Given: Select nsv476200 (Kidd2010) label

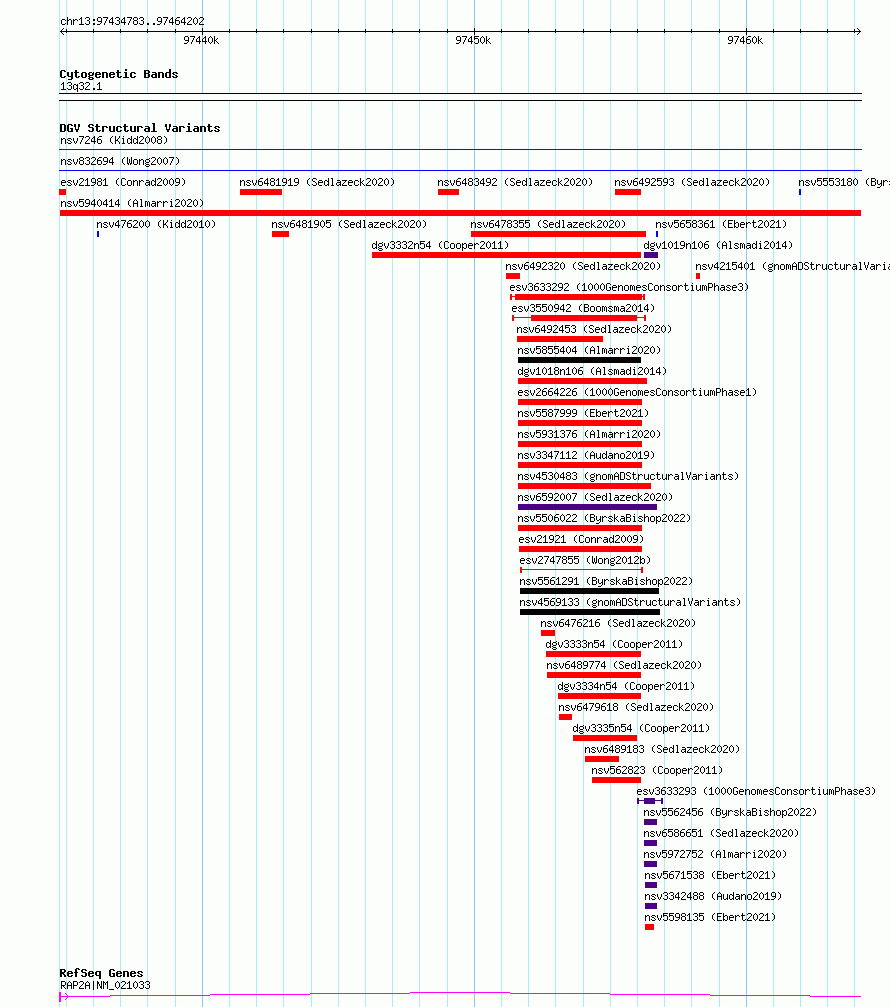Looking at the screenshot, I should point(156,224).
